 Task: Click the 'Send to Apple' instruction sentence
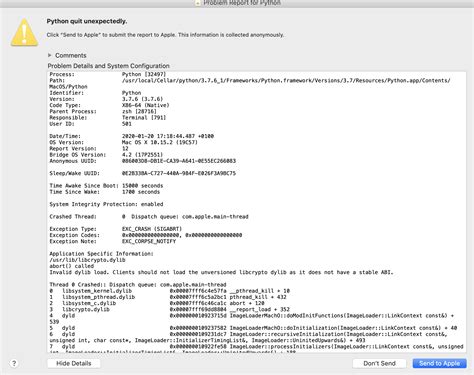pos(165,35)
